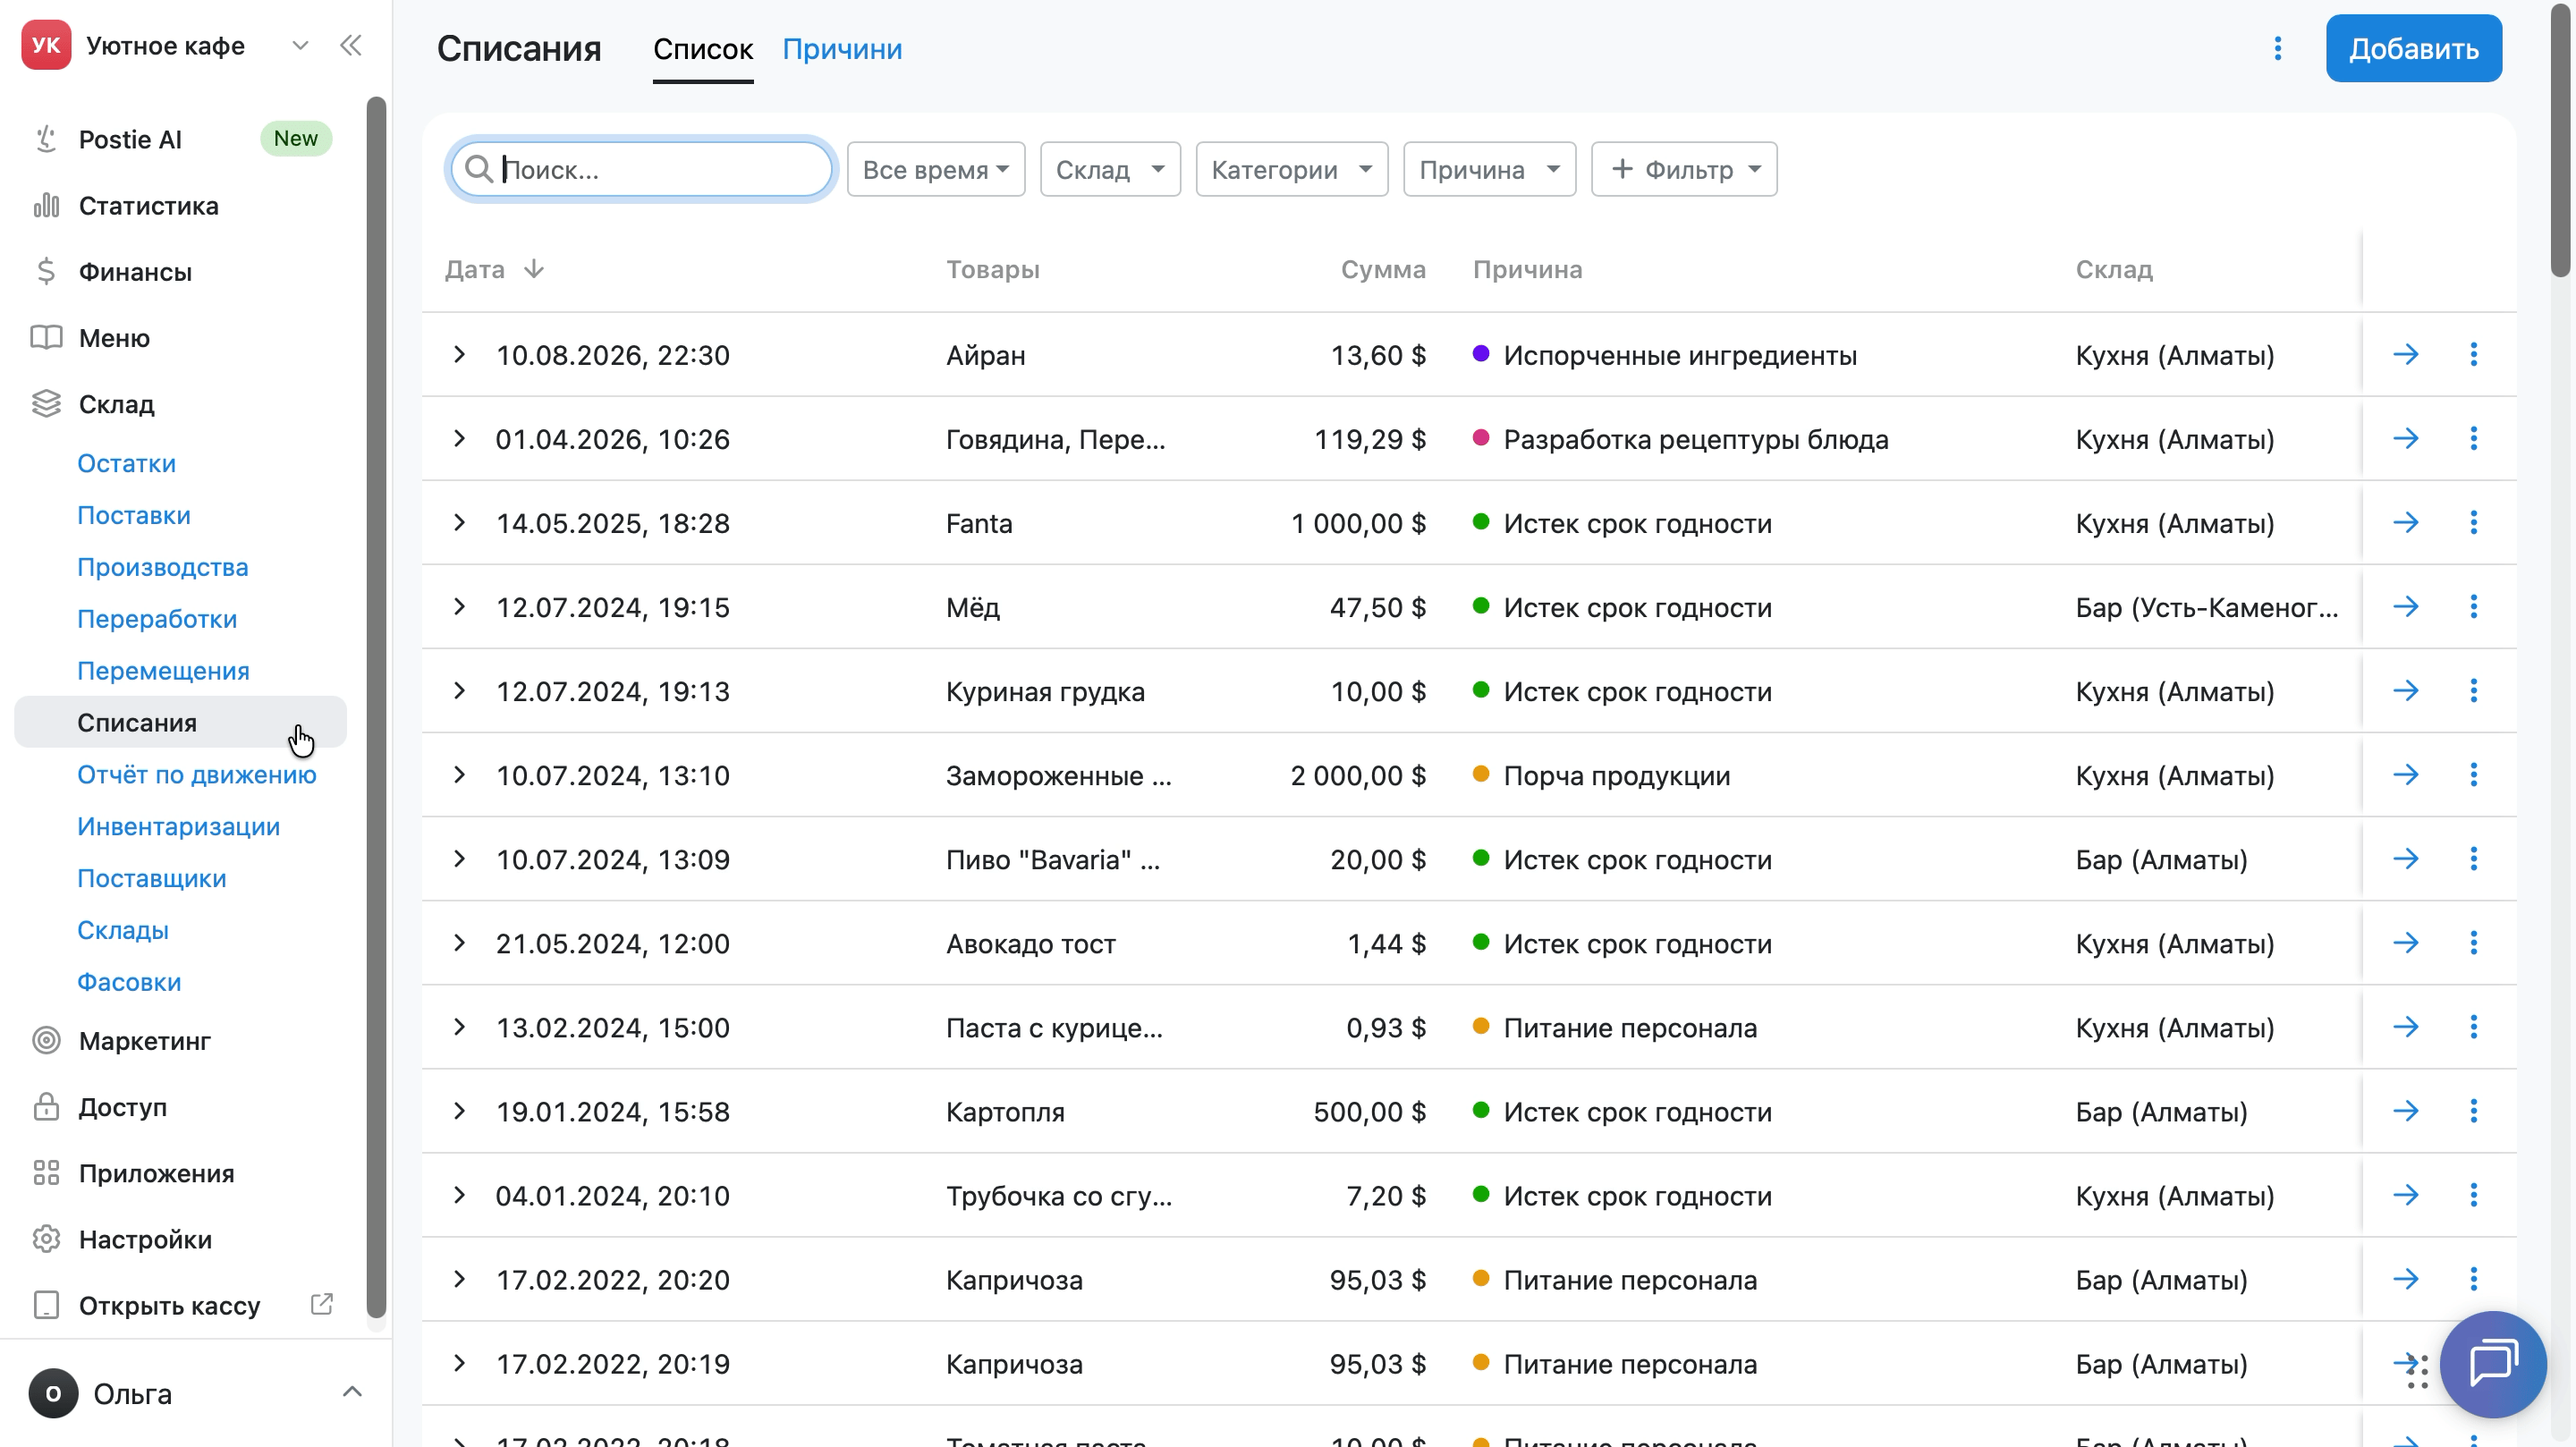
Task: Go to Переработки page
Action: tap(157, 619)
